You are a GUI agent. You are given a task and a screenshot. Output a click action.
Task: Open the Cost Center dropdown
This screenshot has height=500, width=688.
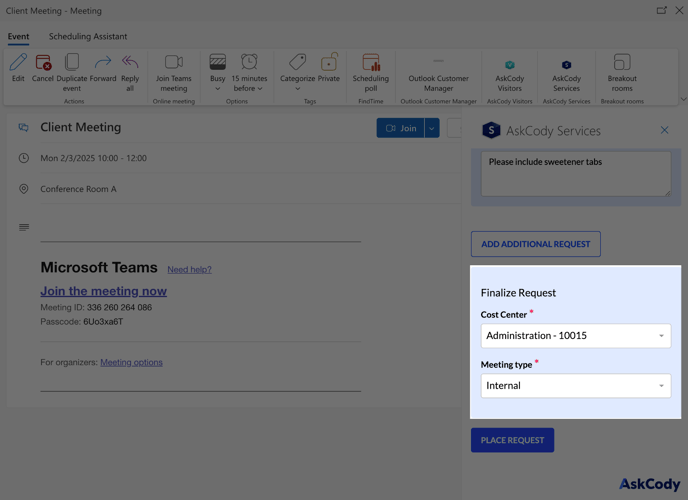pyautogui.click(x=576, y=336)
